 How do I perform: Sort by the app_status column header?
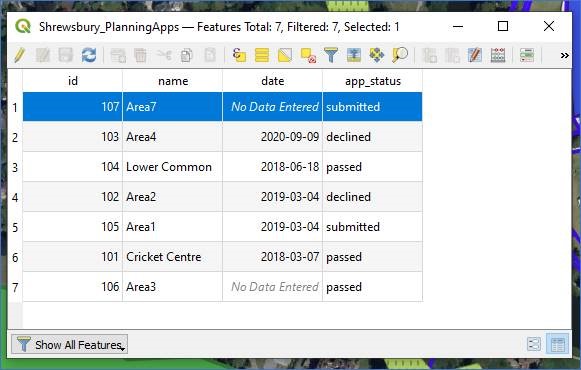point(373,81)
